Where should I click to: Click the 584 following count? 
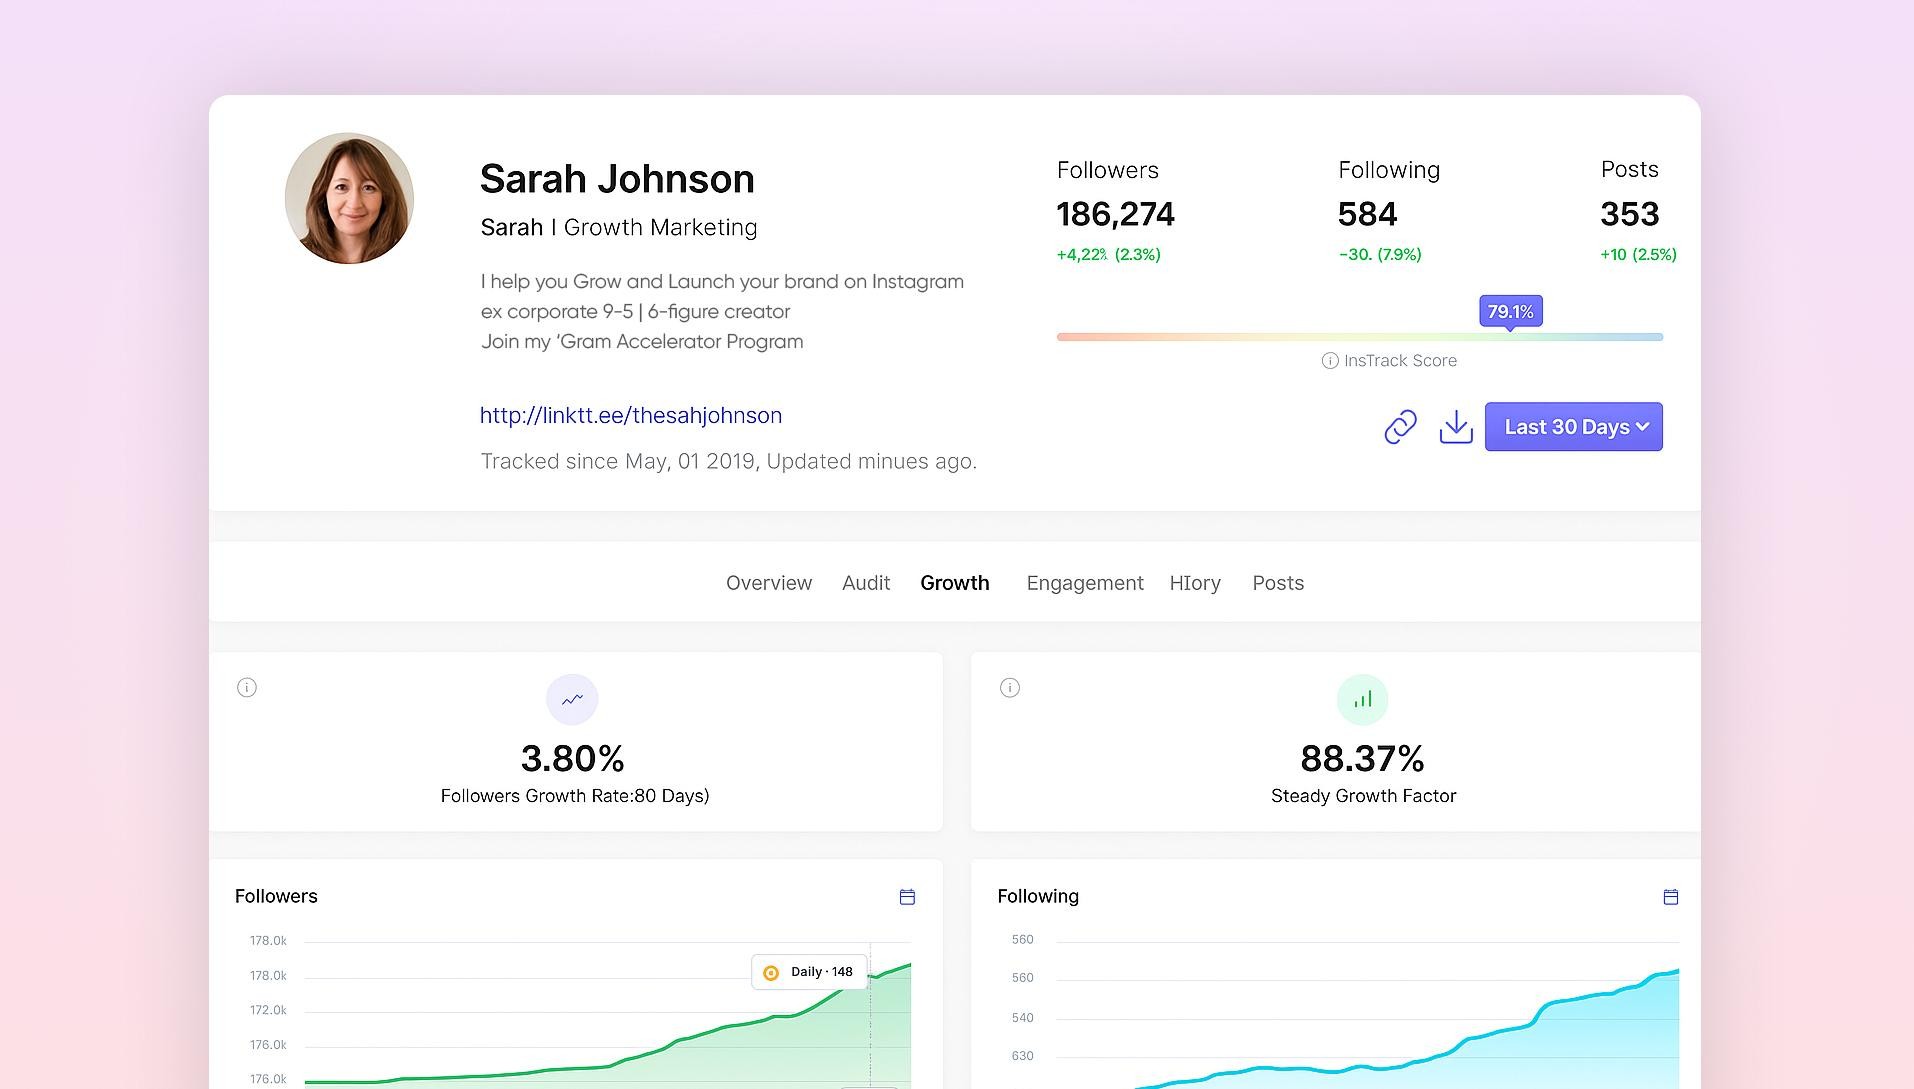click(x=1367, y=214)
